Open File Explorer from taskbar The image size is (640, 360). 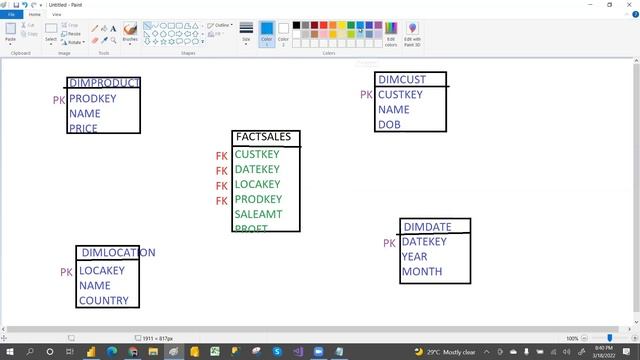pyautogui.click(x=153, y=351)
